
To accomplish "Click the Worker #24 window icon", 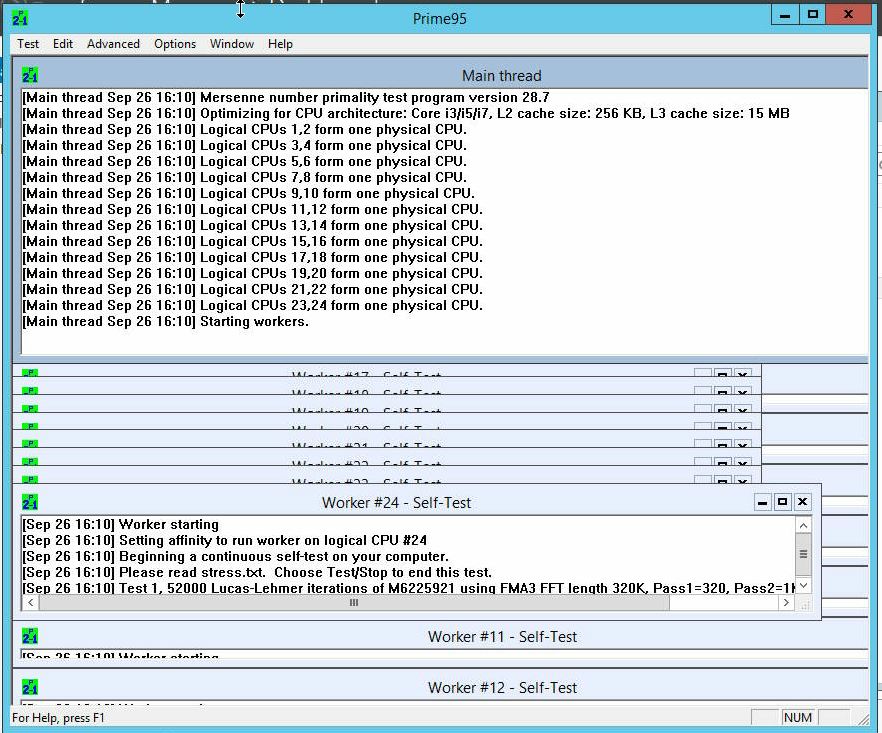I will point(30,502).
